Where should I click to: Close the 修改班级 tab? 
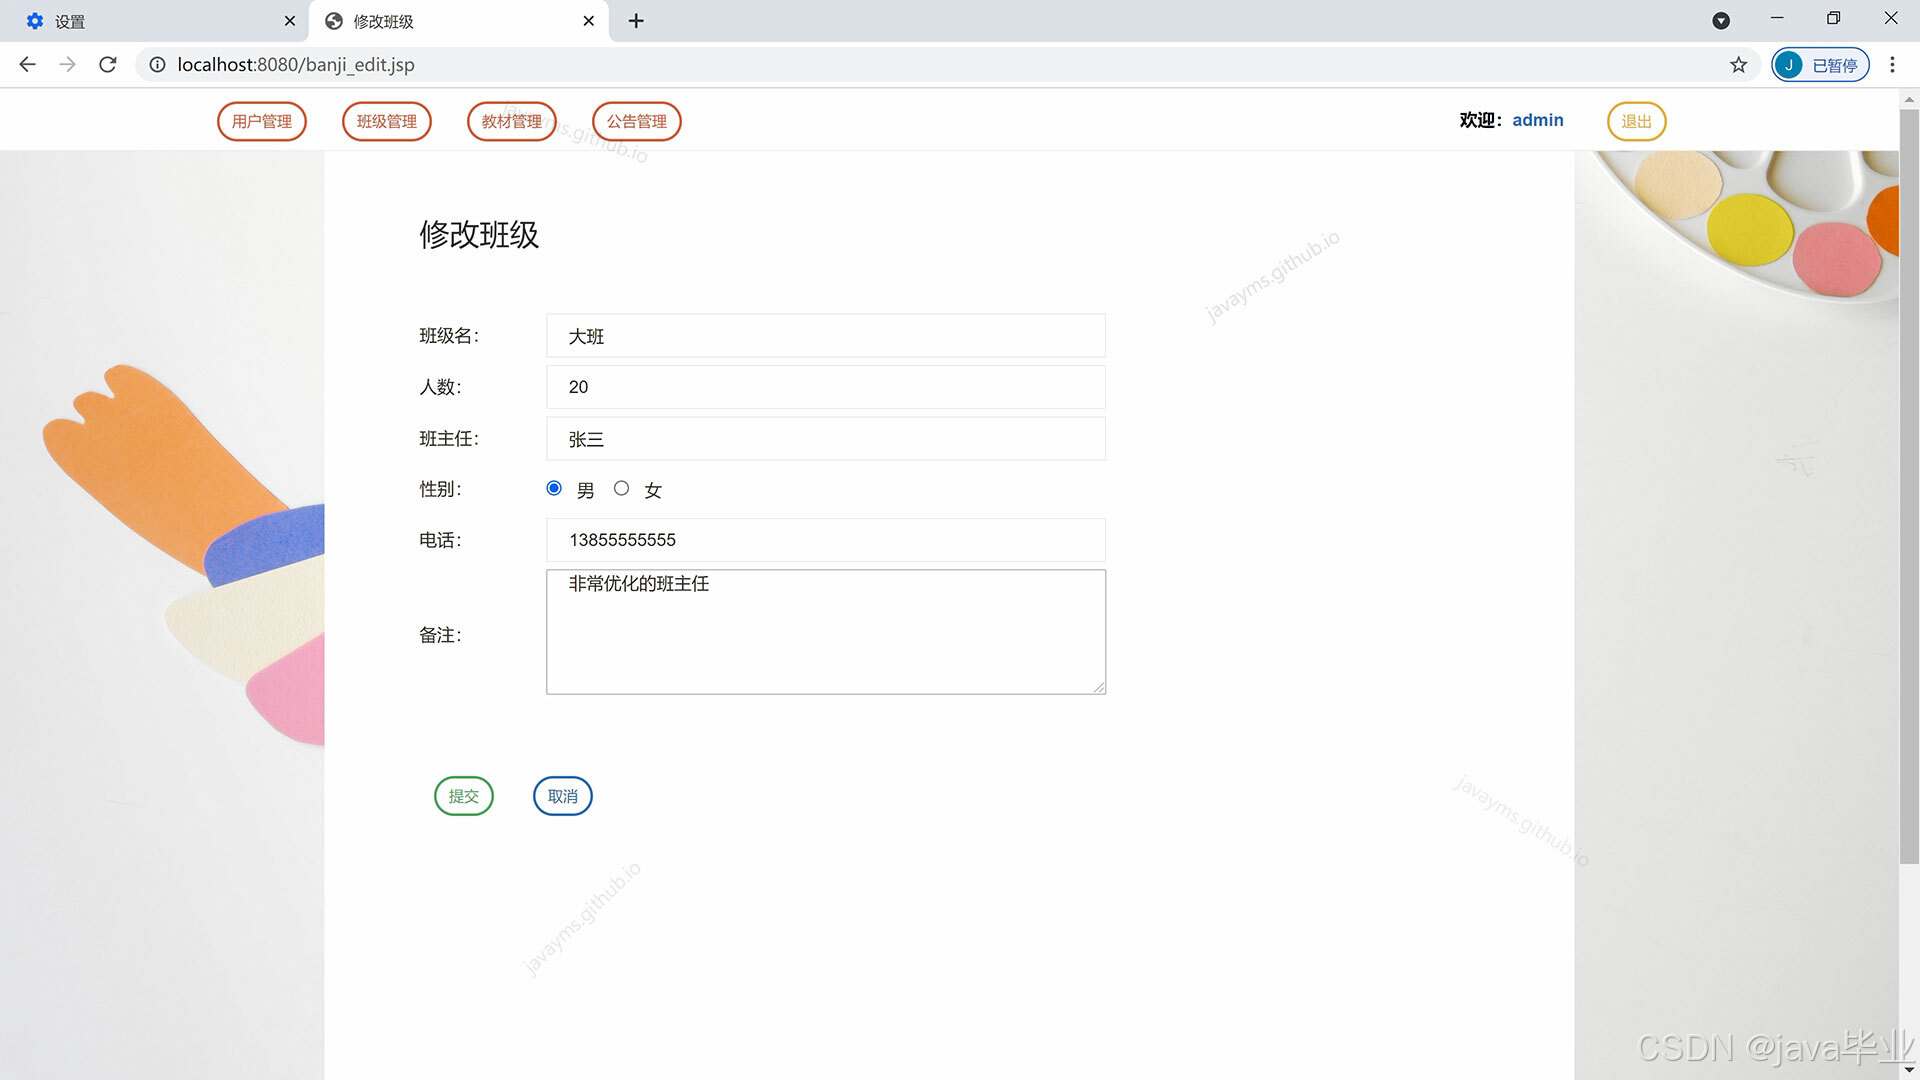click(x=588, y=21)
